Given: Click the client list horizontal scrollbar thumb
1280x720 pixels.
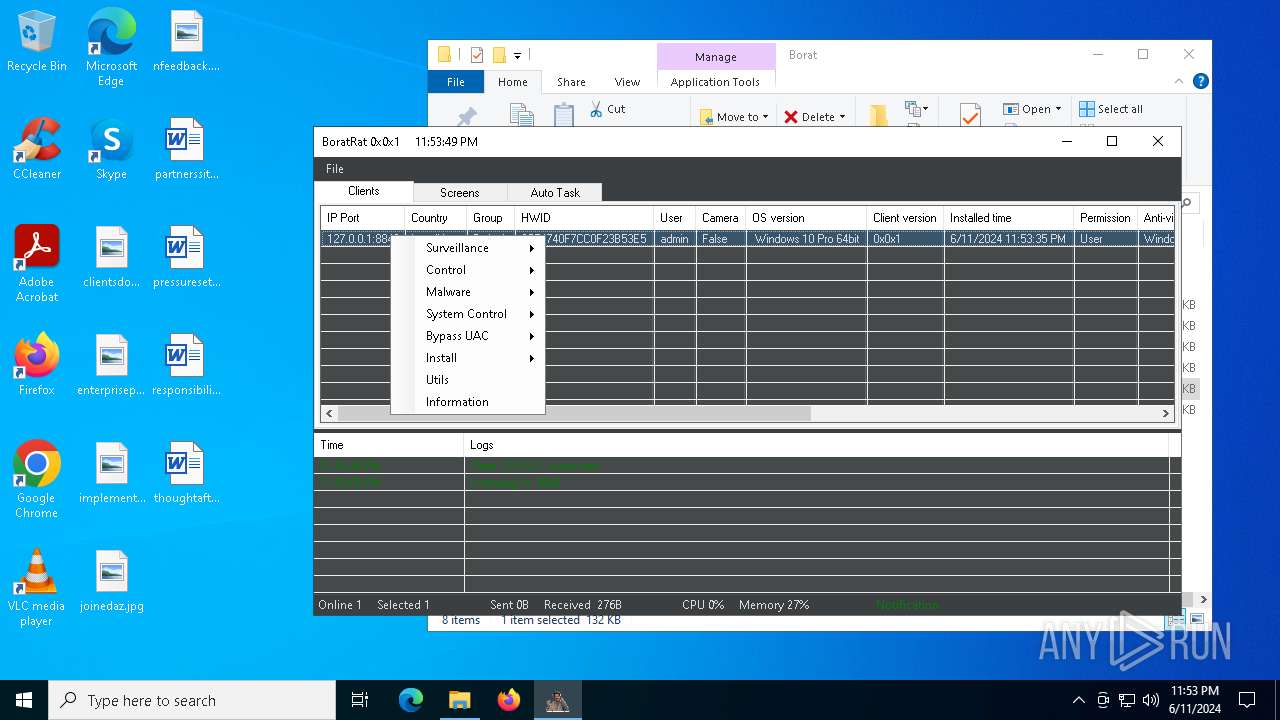Looking at the screenshot, I should (574, 413).
